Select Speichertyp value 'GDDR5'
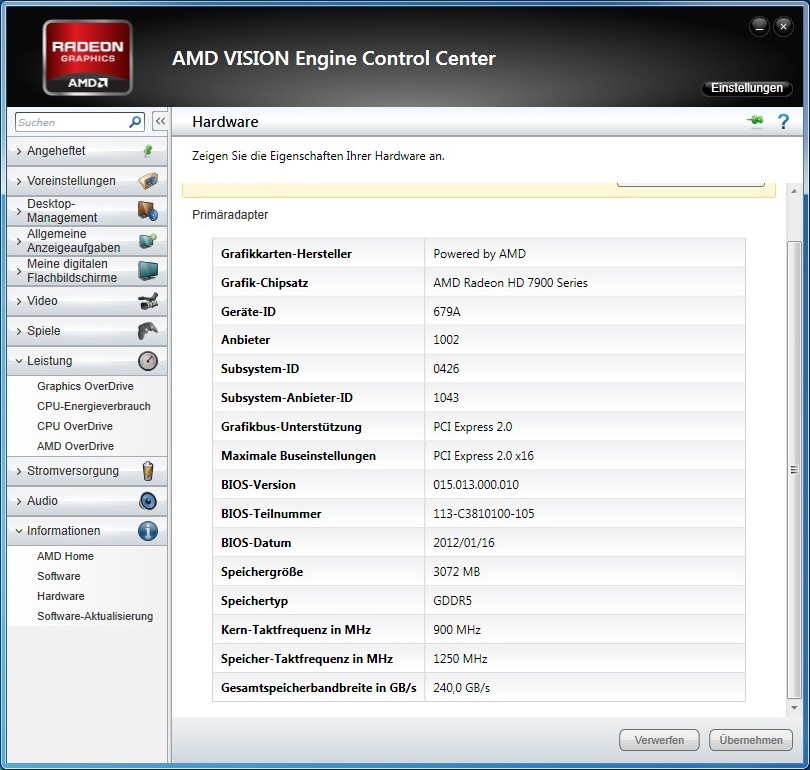Screen dimensions: 810x770 pos(453,601)
